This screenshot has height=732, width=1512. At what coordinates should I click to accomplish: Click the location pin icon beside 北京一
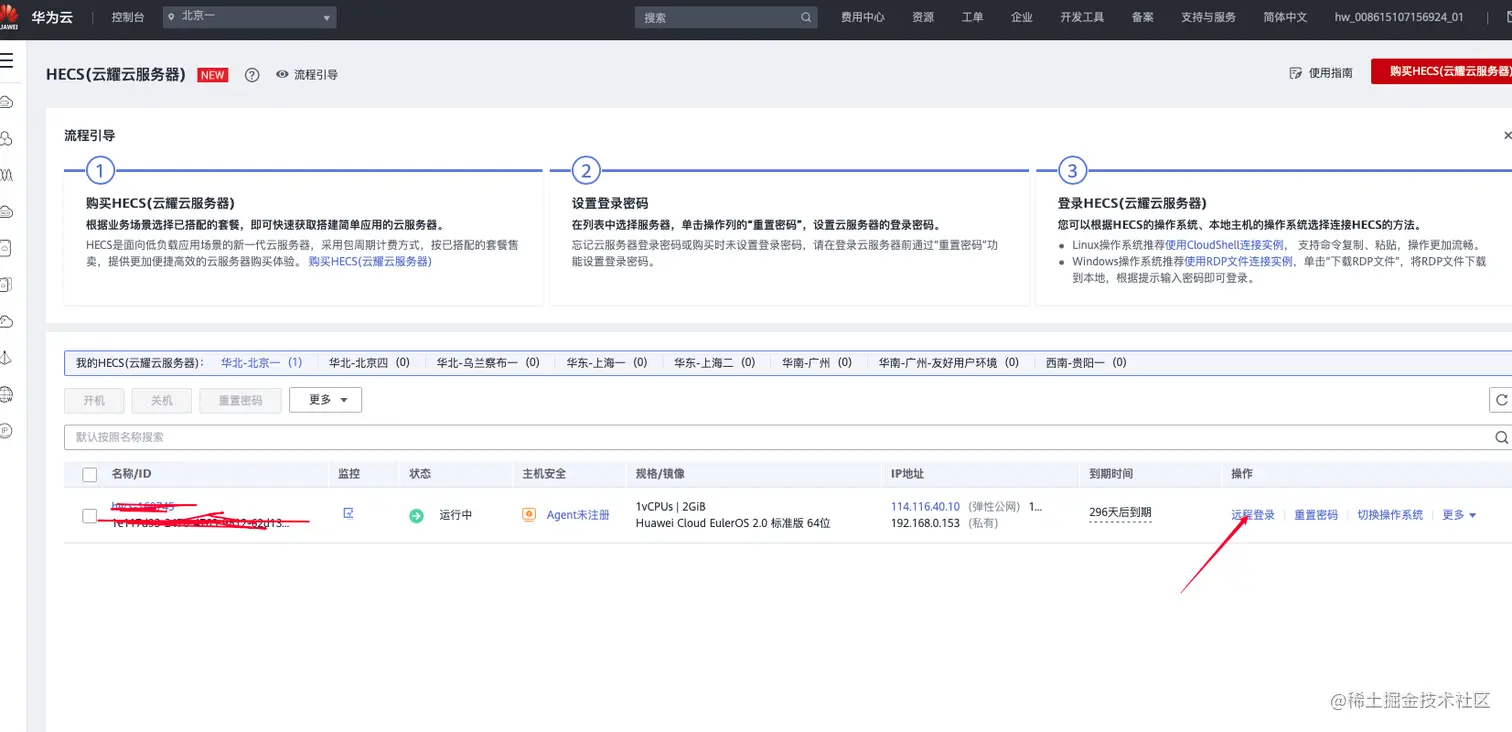coord(172,17)
